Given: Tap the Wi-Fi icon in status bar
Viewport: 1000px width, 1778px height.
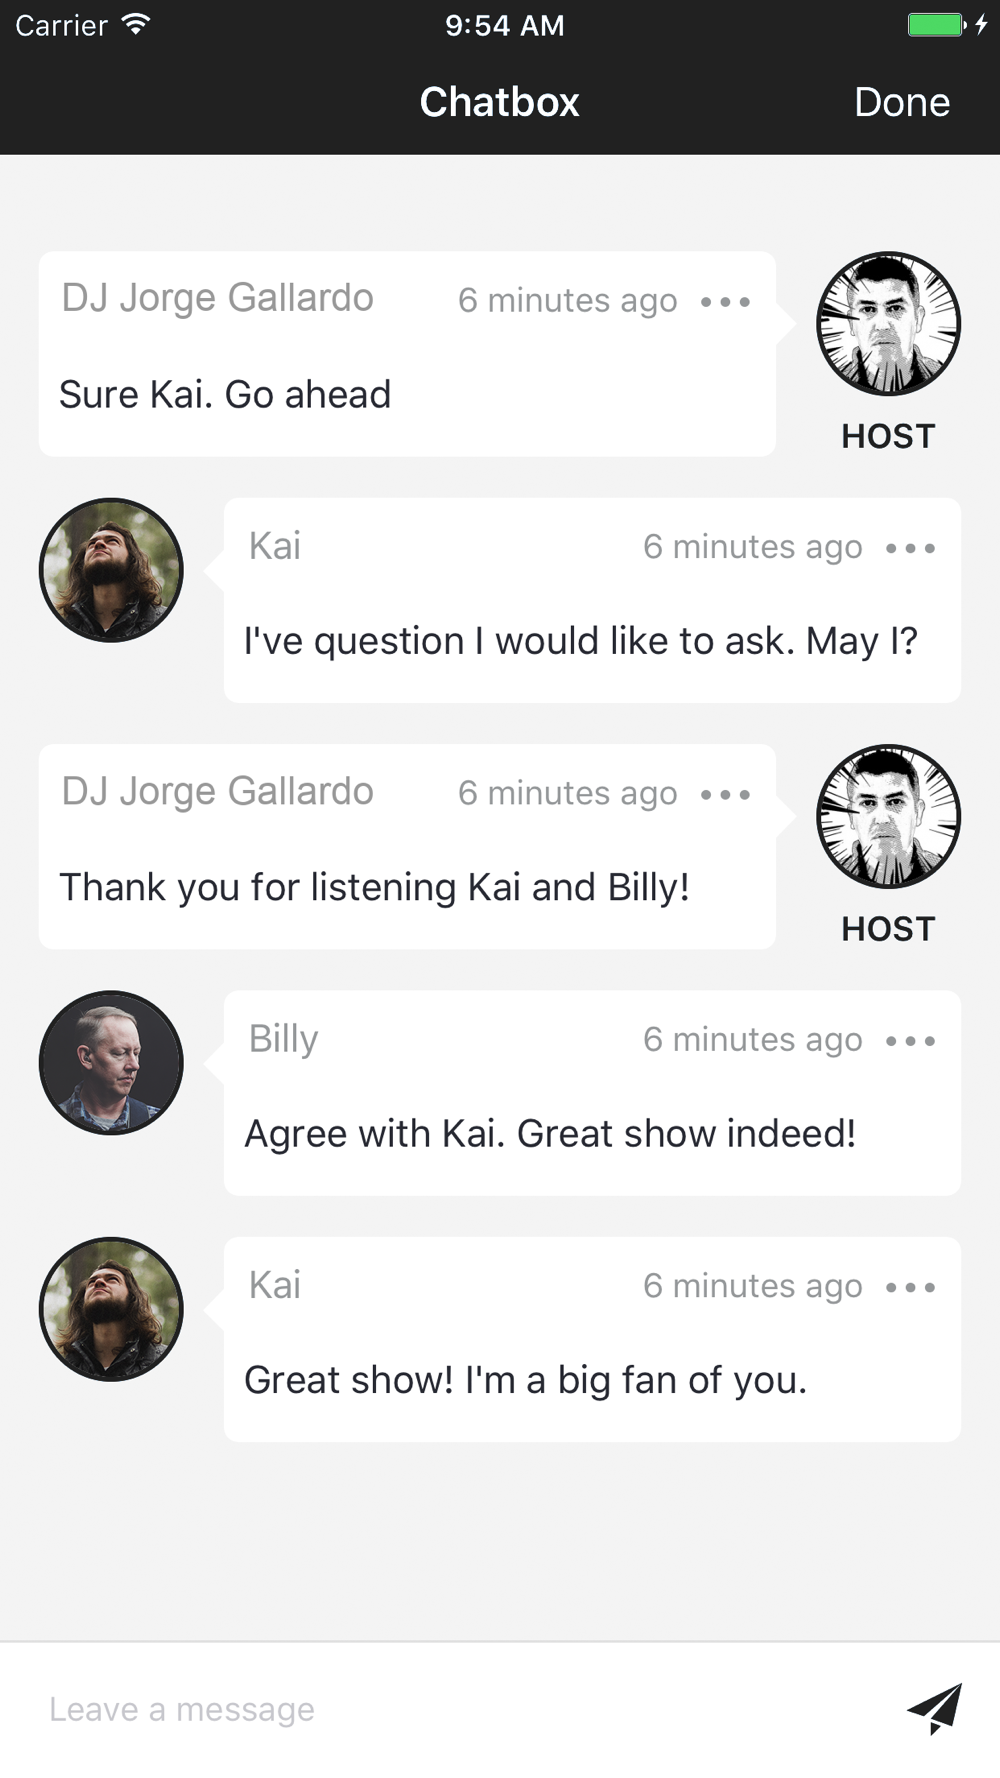Looking at the screenshot, I should pos(136,24).
